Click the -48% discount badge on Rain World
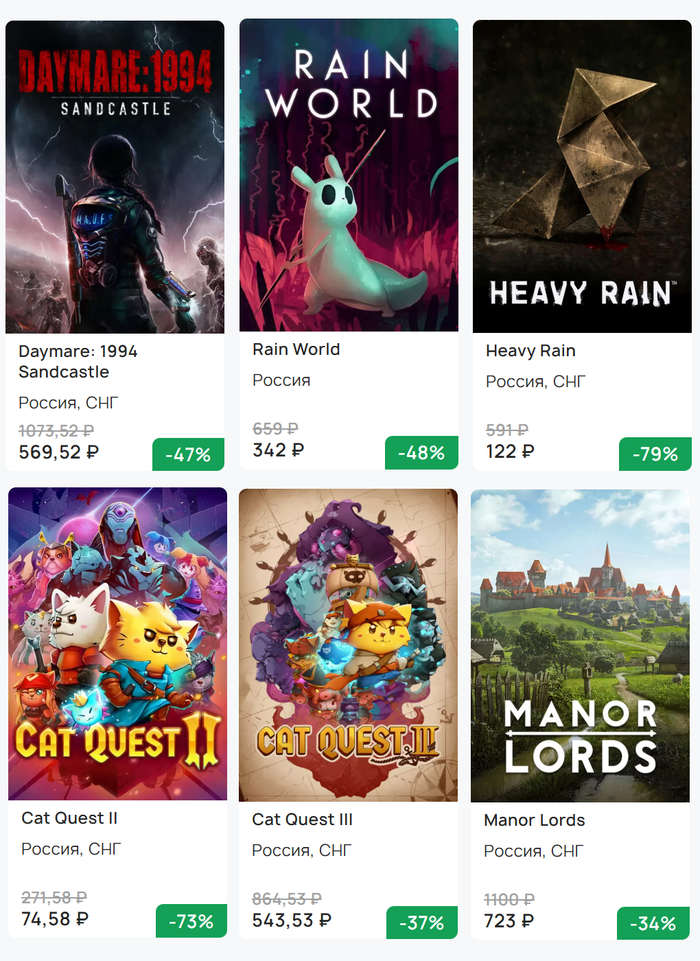 pos(422,453)
